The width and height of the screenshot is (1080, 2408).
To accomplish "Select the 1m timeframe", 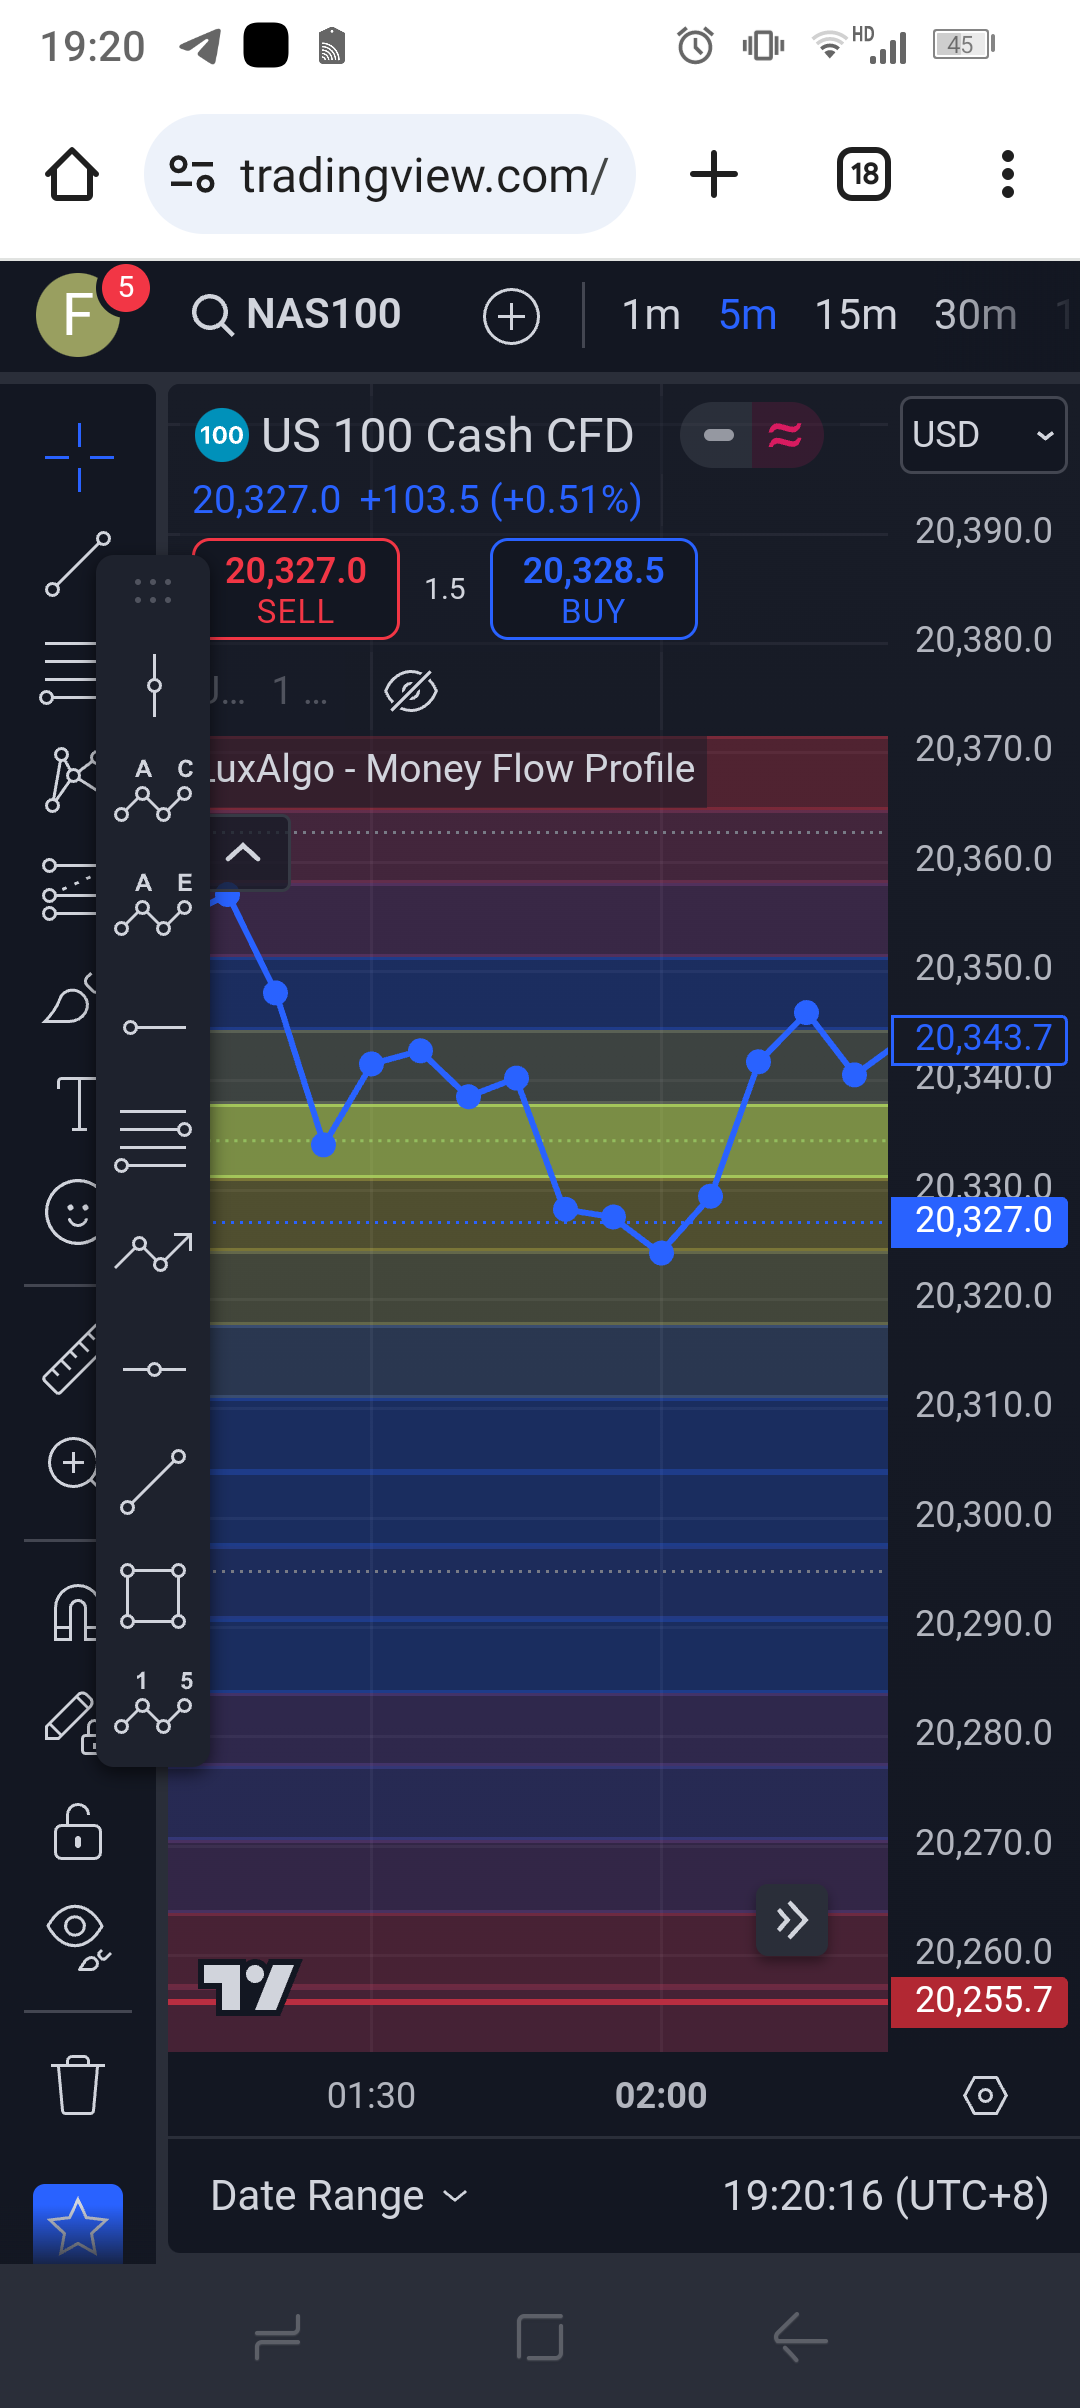I will point(651,315).
